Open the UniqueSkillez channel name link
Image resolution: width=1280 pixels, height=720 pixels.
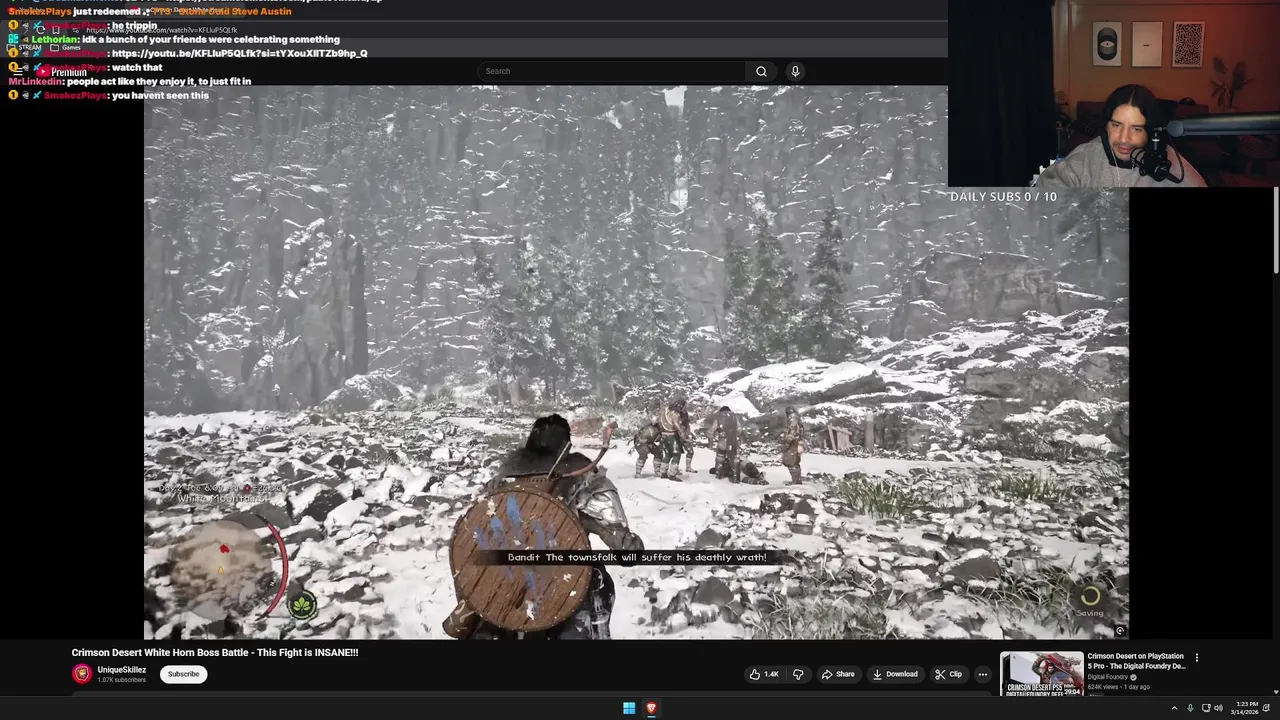pyautogui.click(x=122, y=670)
